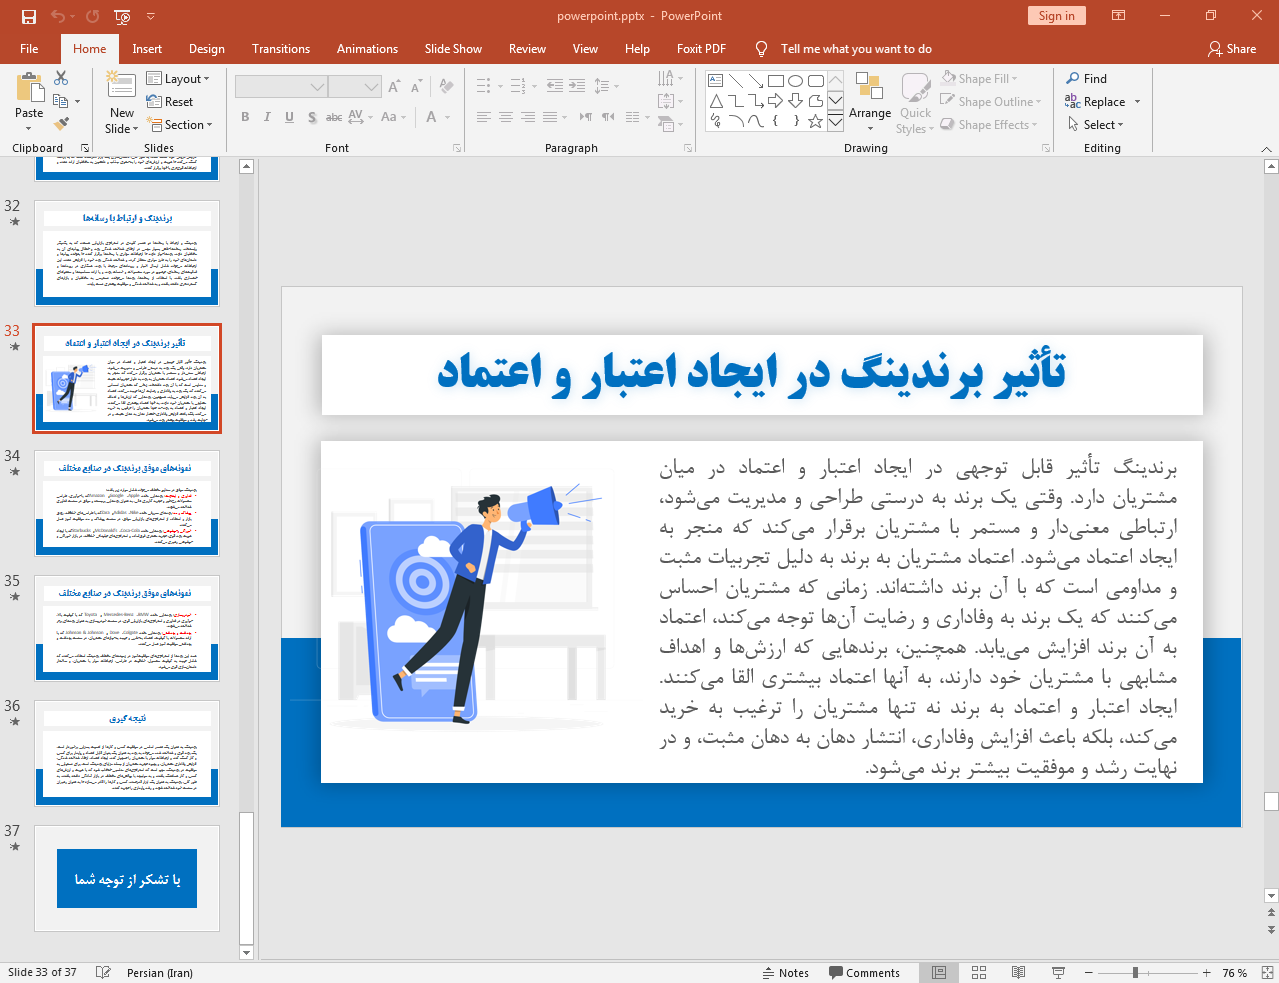Click the spell check status icon
Screen dimensions: 1279x983
point(103,972)
